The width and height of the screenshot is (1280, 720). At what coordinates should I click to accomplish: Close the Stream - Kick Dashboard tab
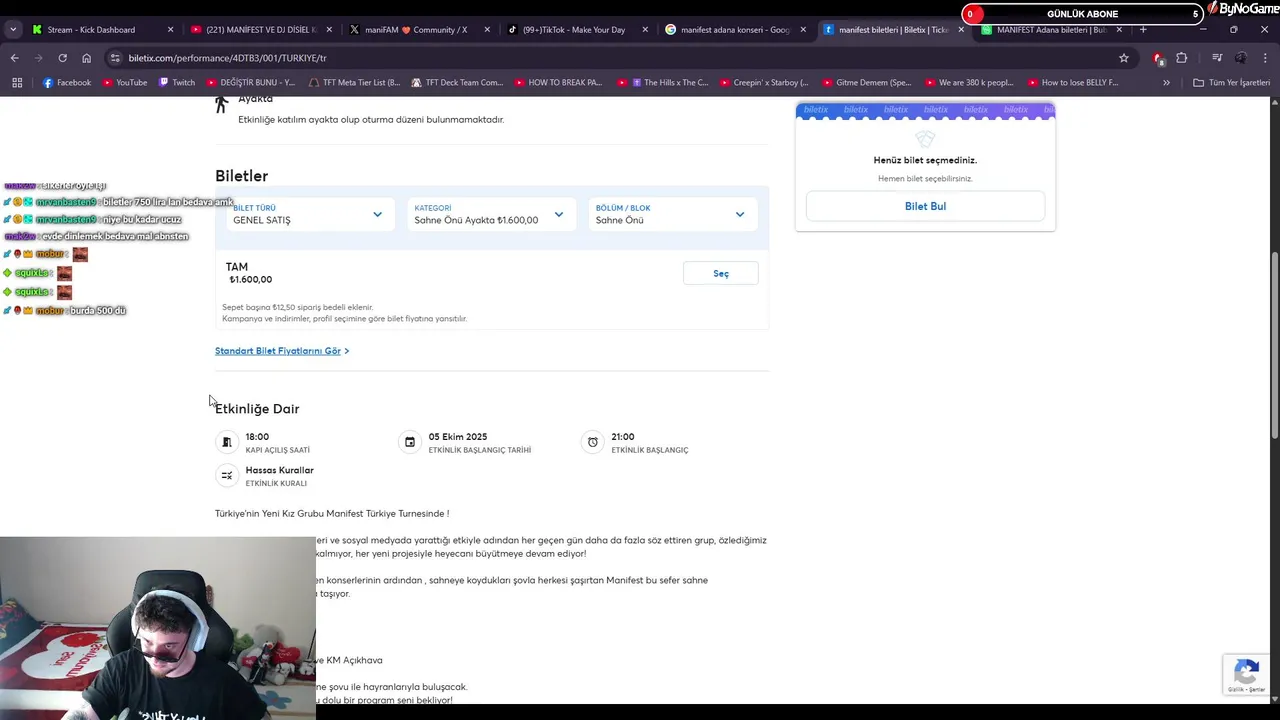tap(170, 29)
